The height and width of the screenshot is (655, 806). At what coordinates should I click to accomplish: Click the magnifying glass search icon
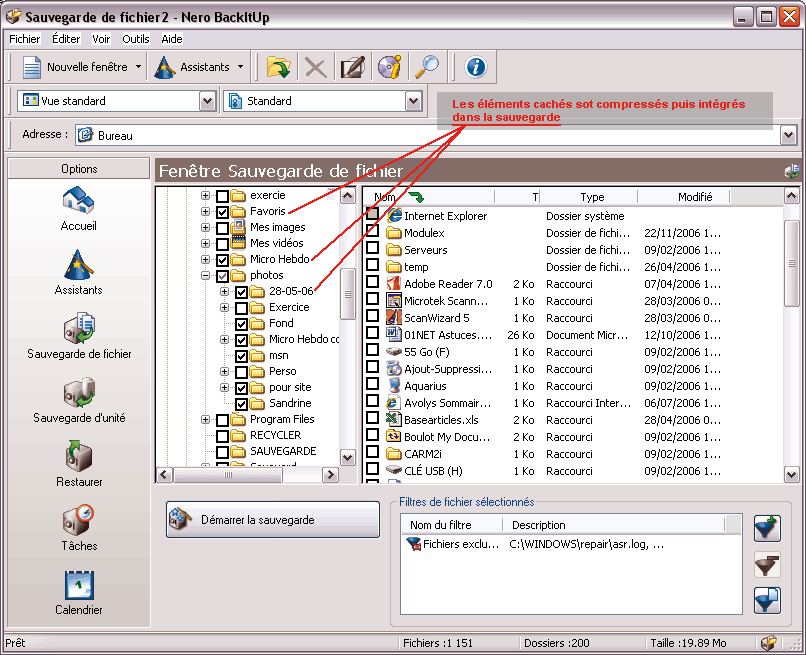click(427, 67)
